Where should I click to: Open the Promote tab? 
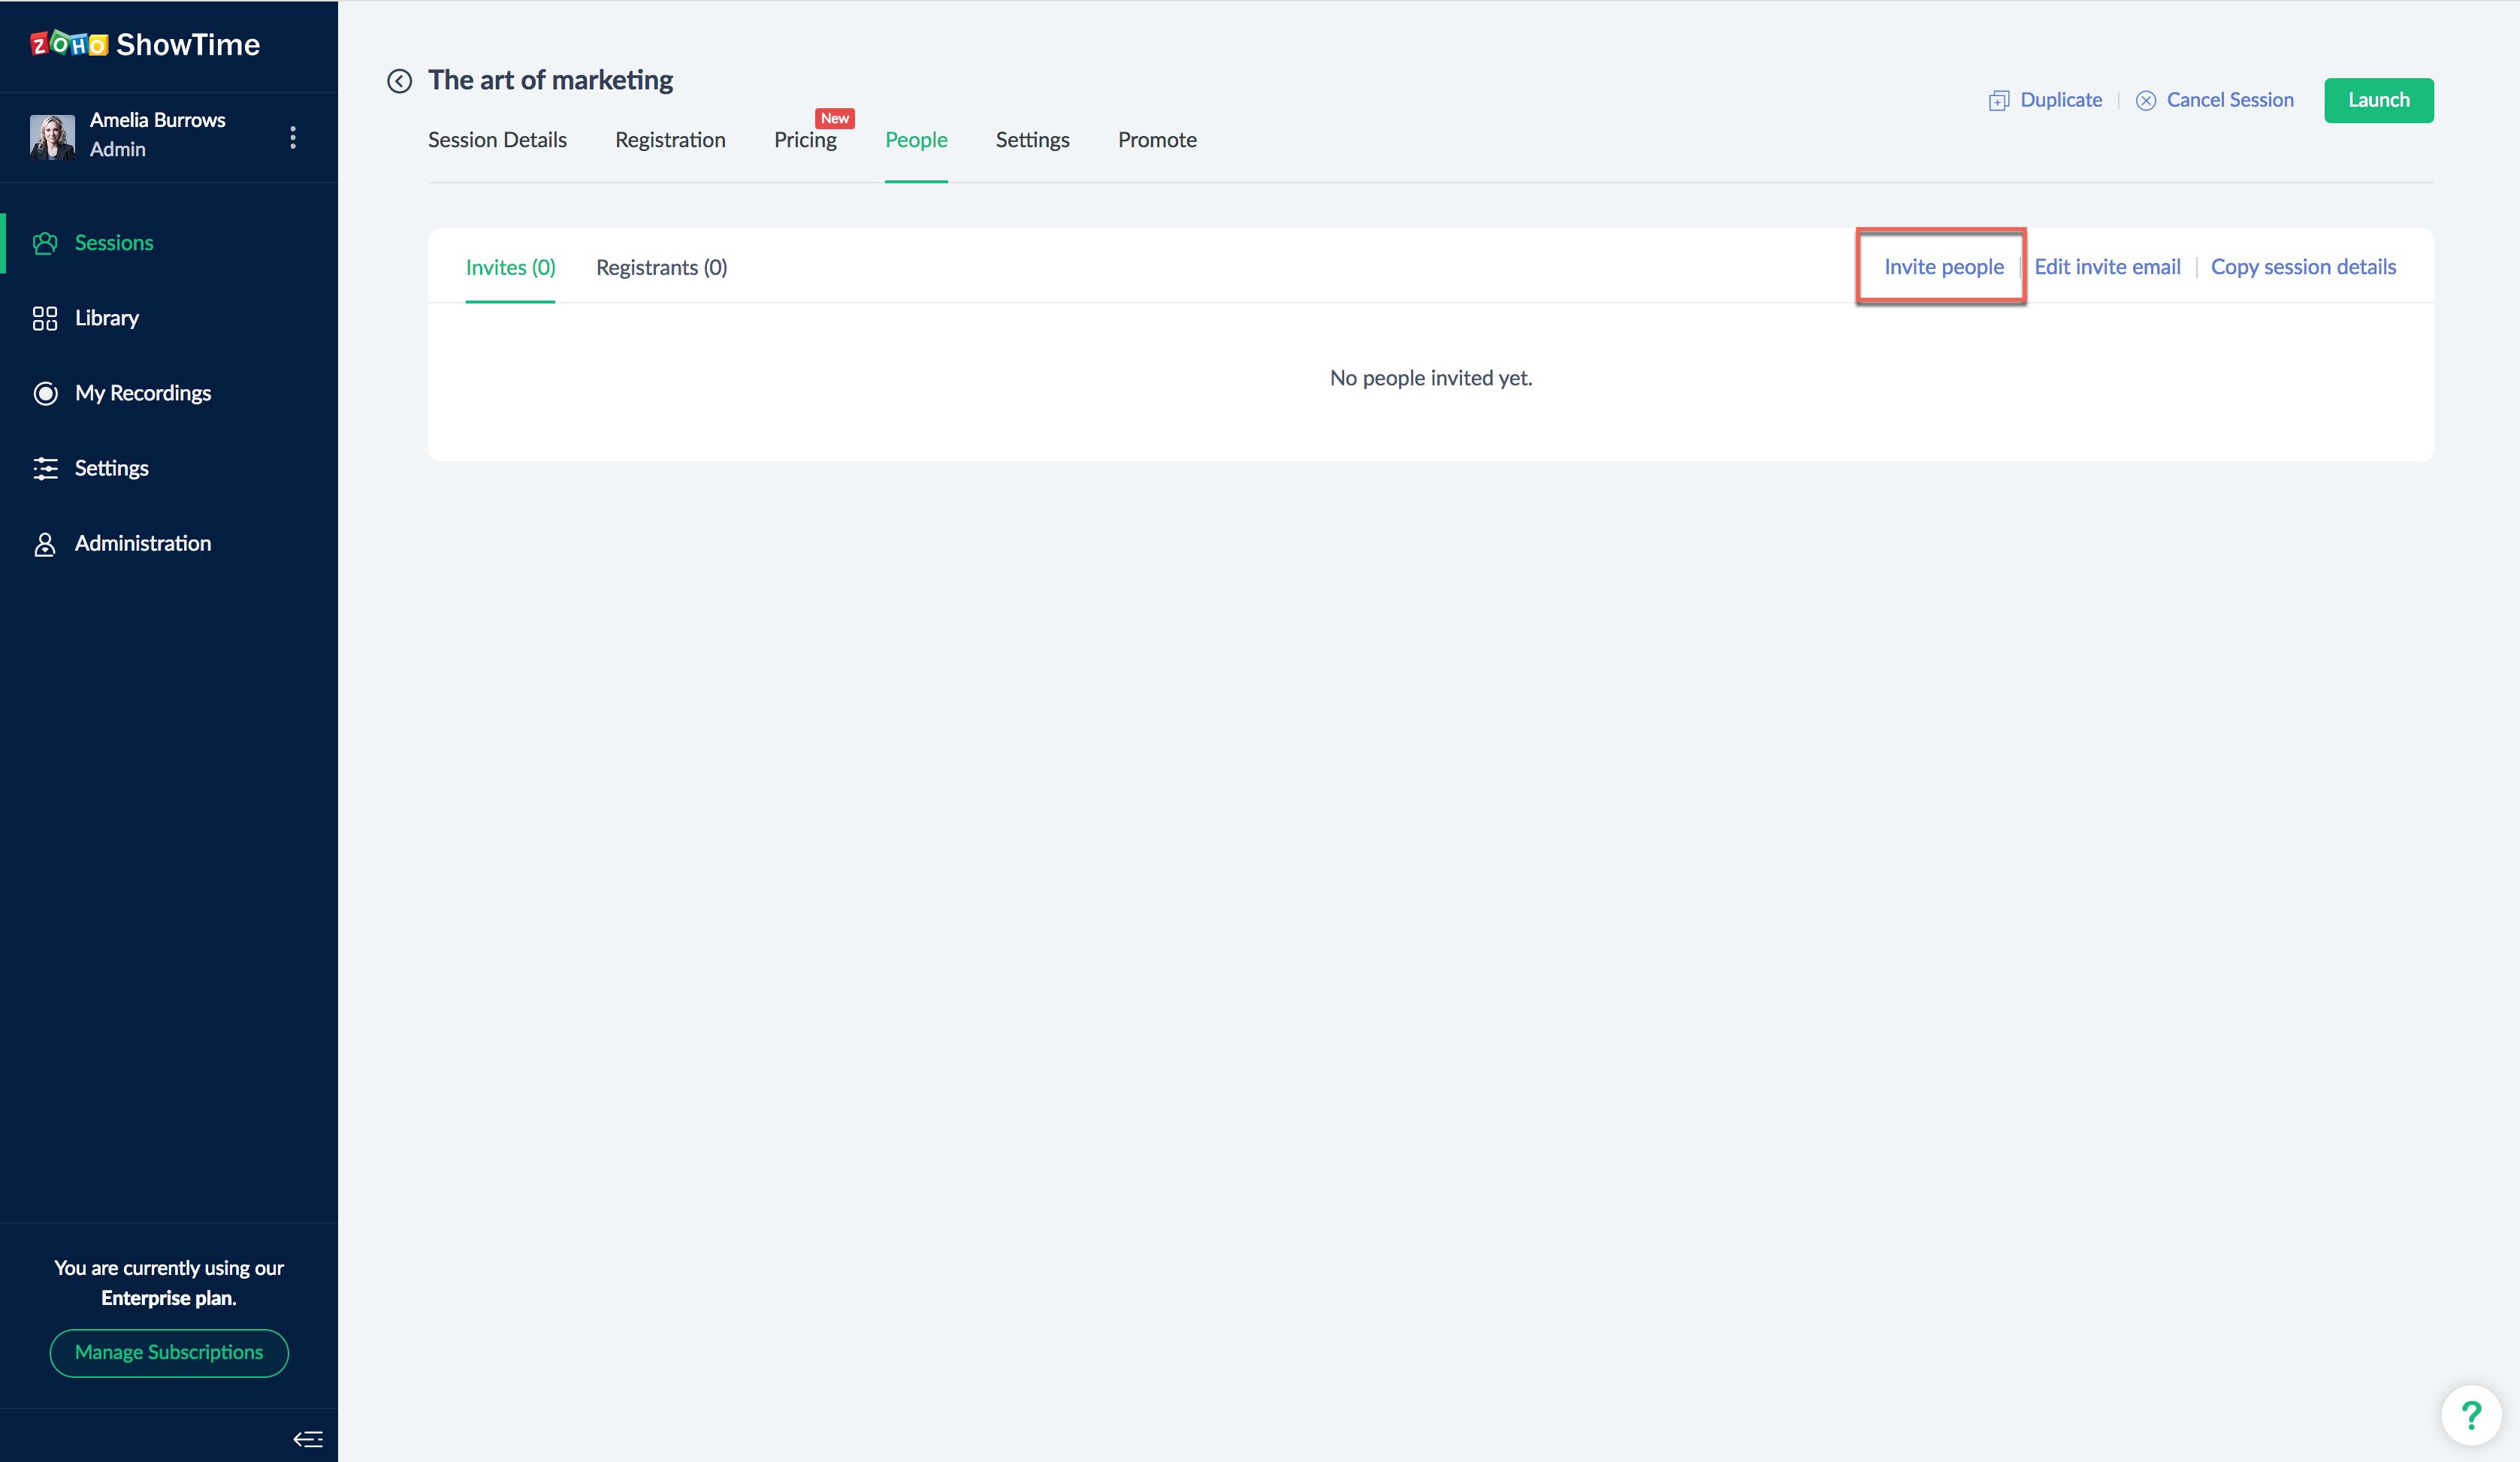pos(1157,140)
